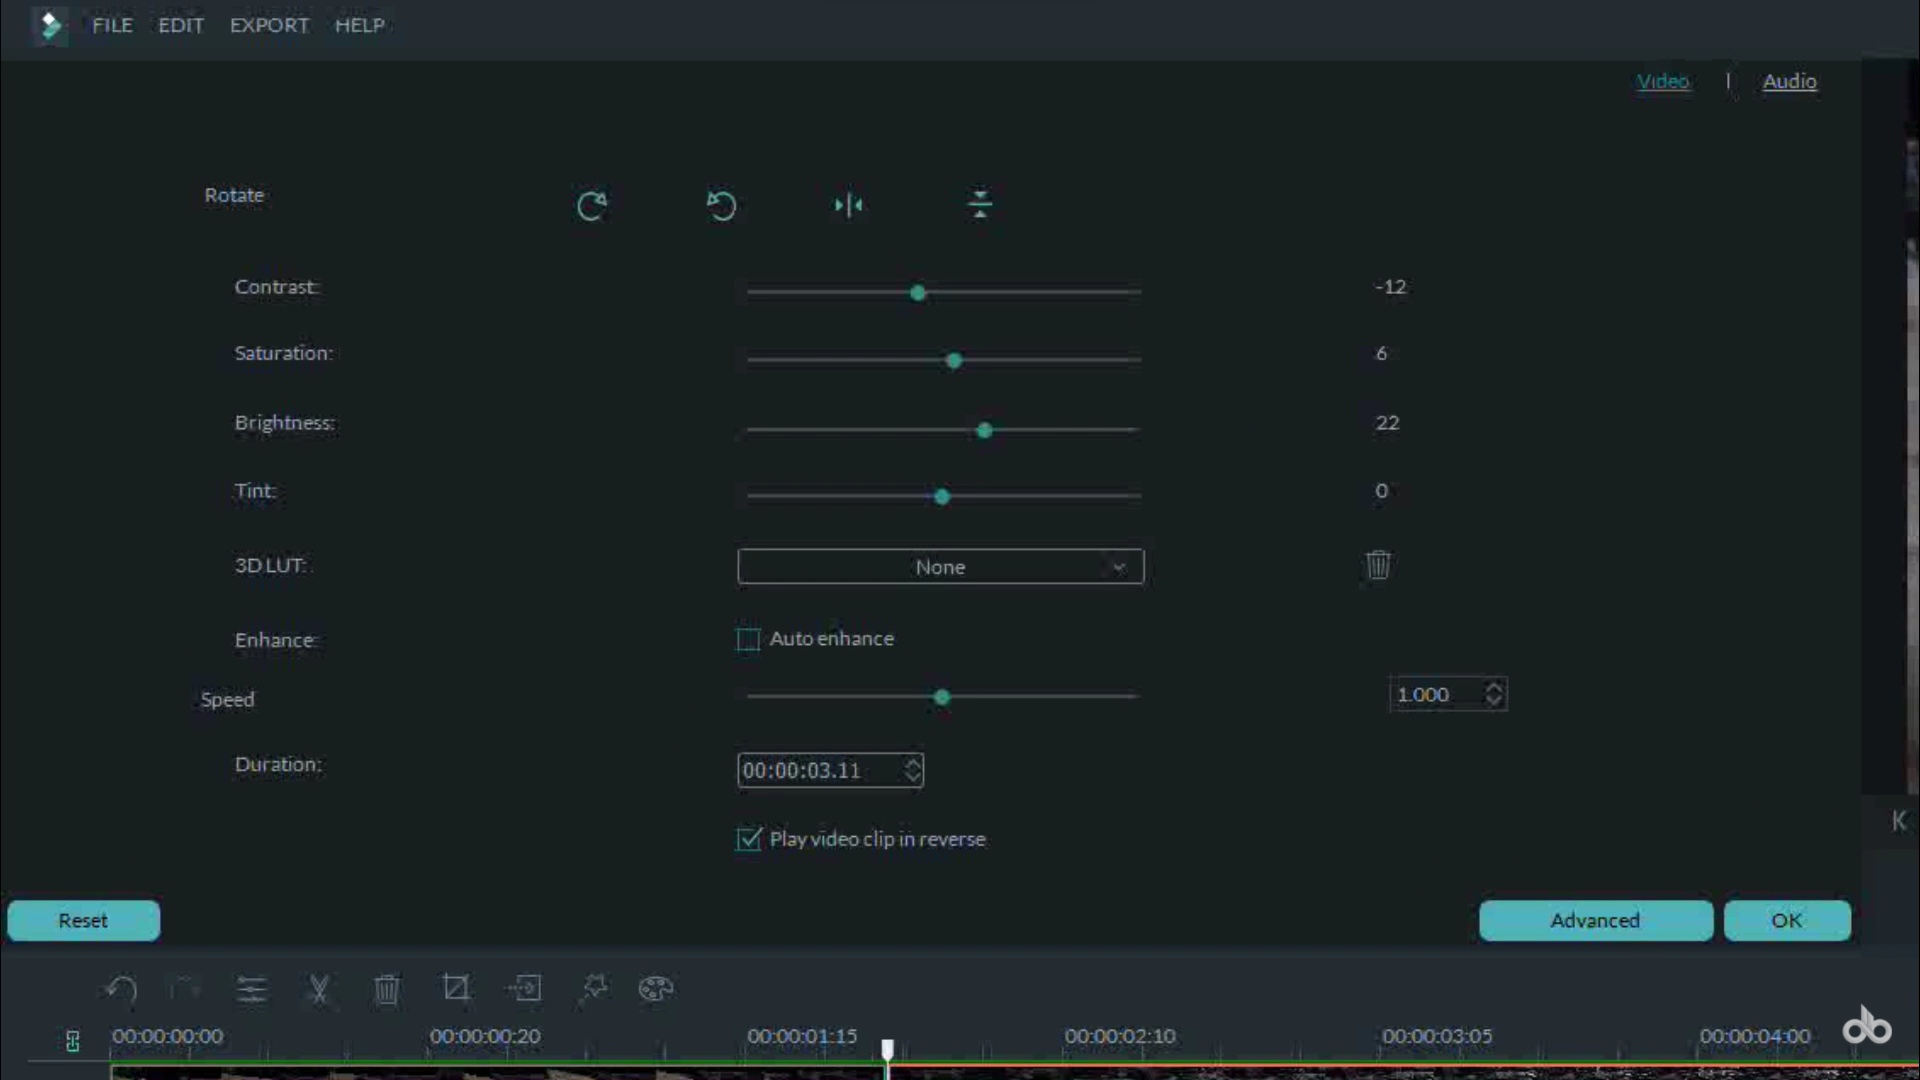Rotate the clip clockwise
The height and width of the screenshot is (1080, 1920).
click(591, 206)
